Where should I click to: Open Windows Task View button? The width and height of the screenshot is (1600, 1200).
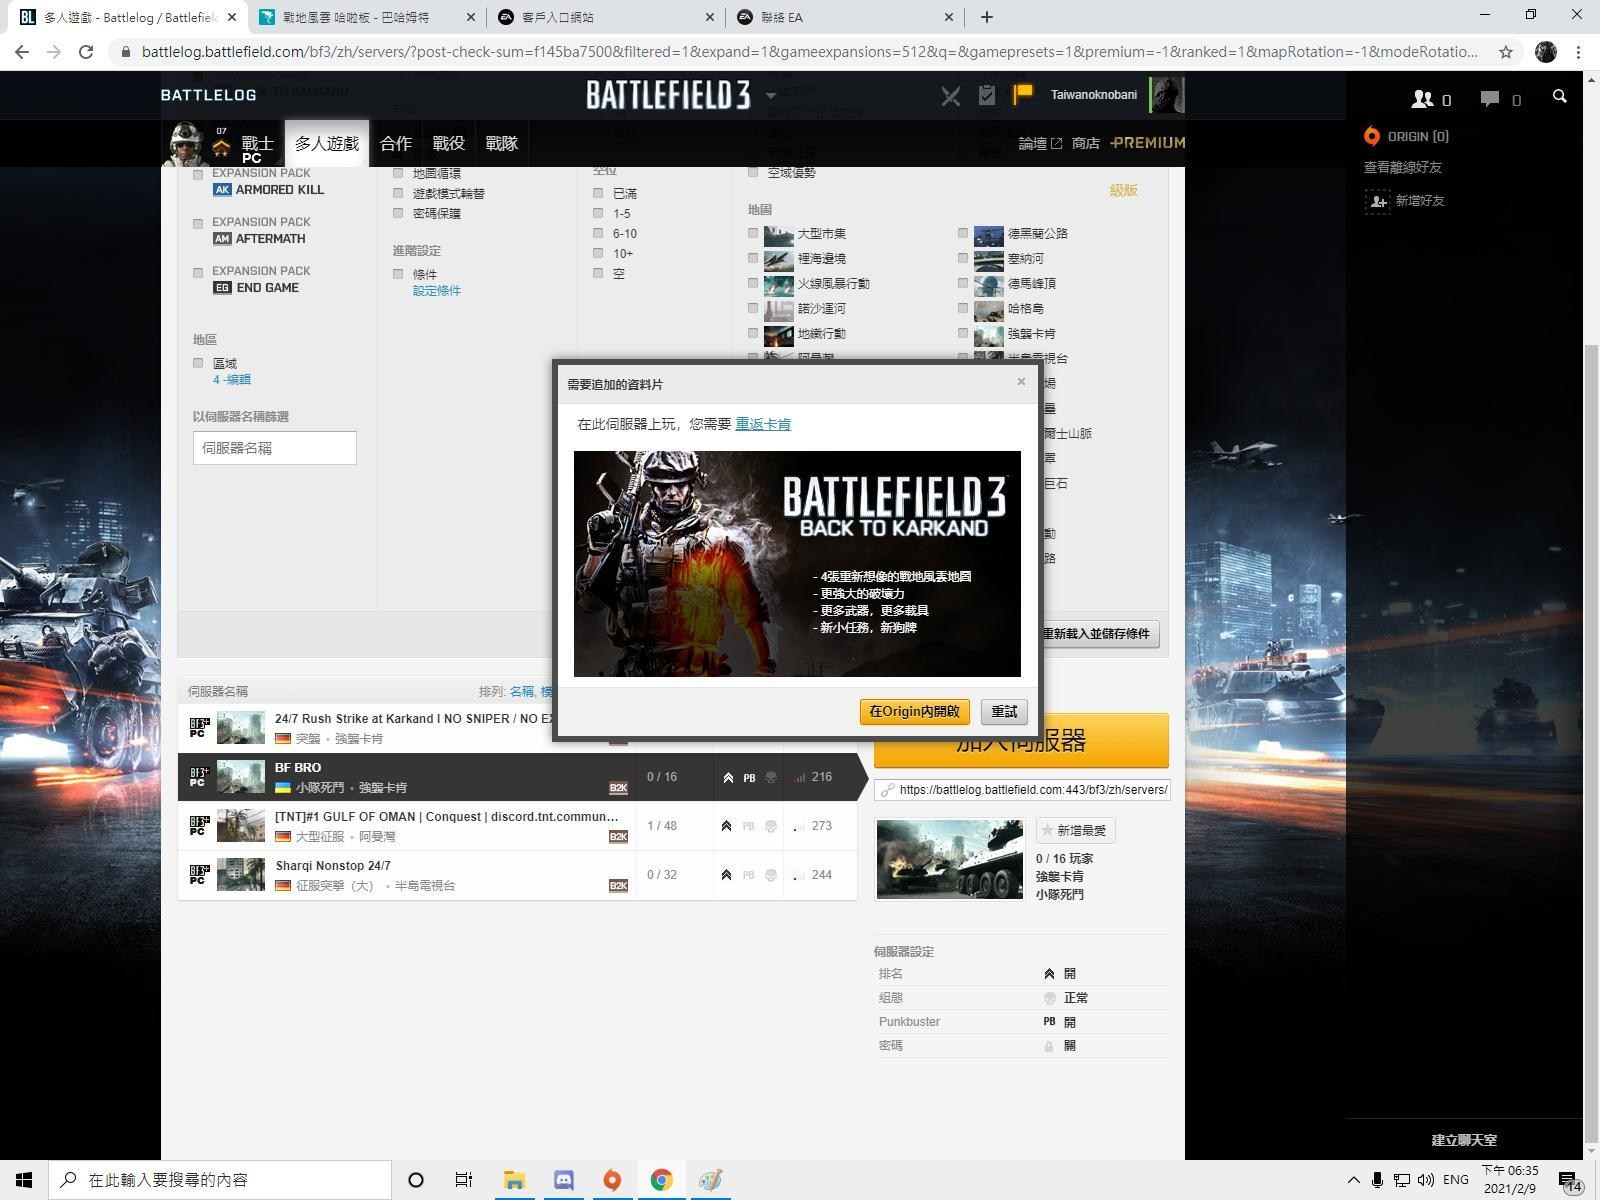click(463, 1180)
